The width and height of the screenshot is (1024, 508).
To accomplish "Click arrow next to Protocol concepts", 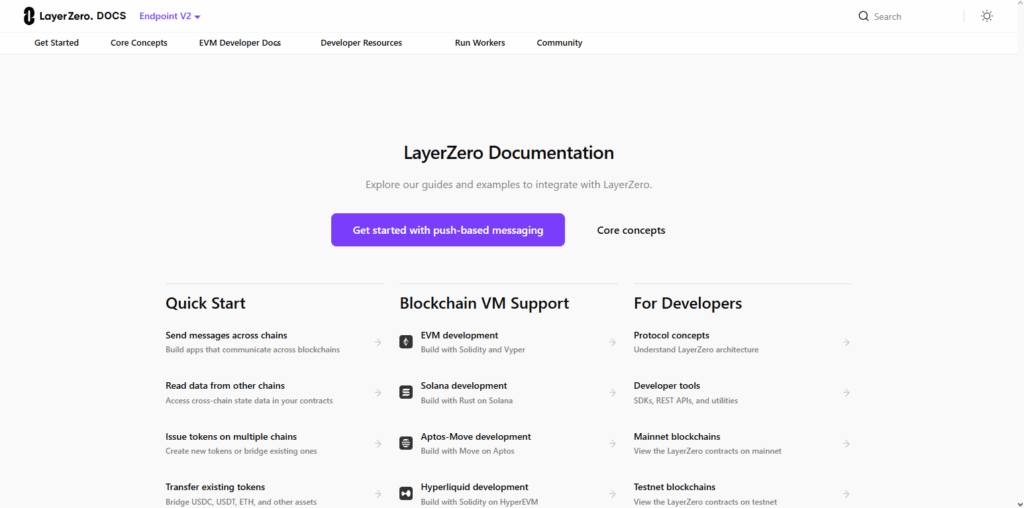I will point(846,342).
